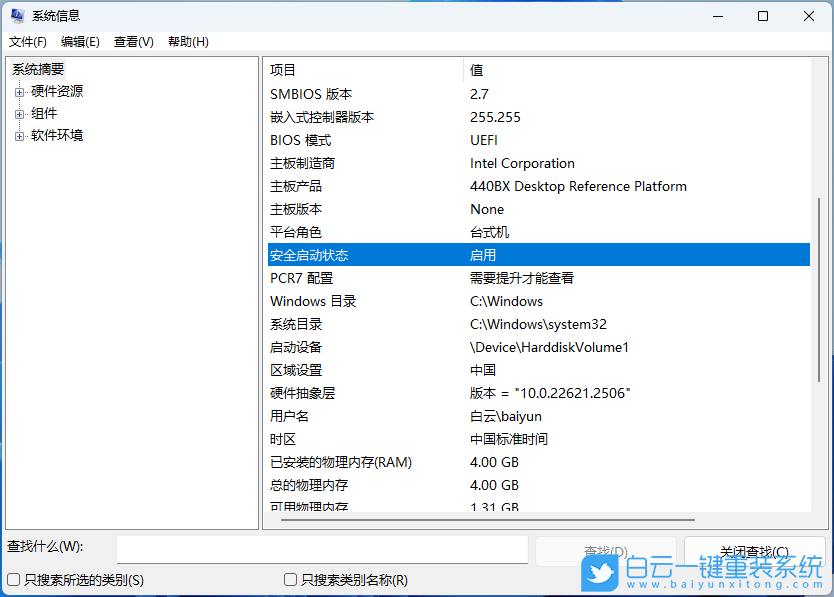The width and height of the screenshot is (834, 597).
Task: Click inside the 查找什么 search field
Action: point(322,549)
